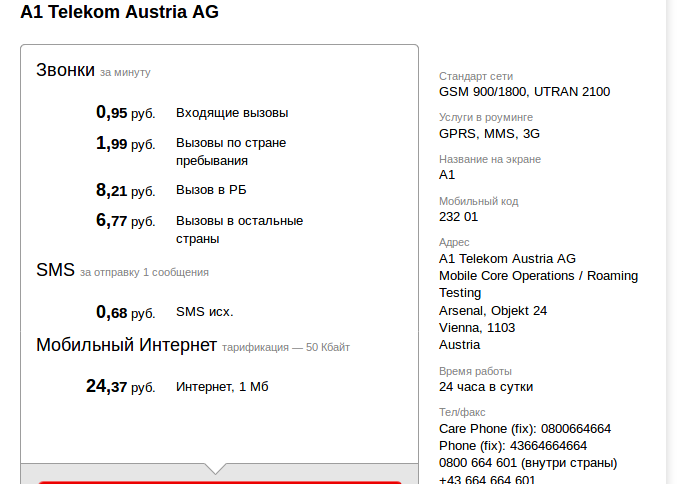
Task: Click Вызовы по стране пребывания label
Action: click(231, 151)
